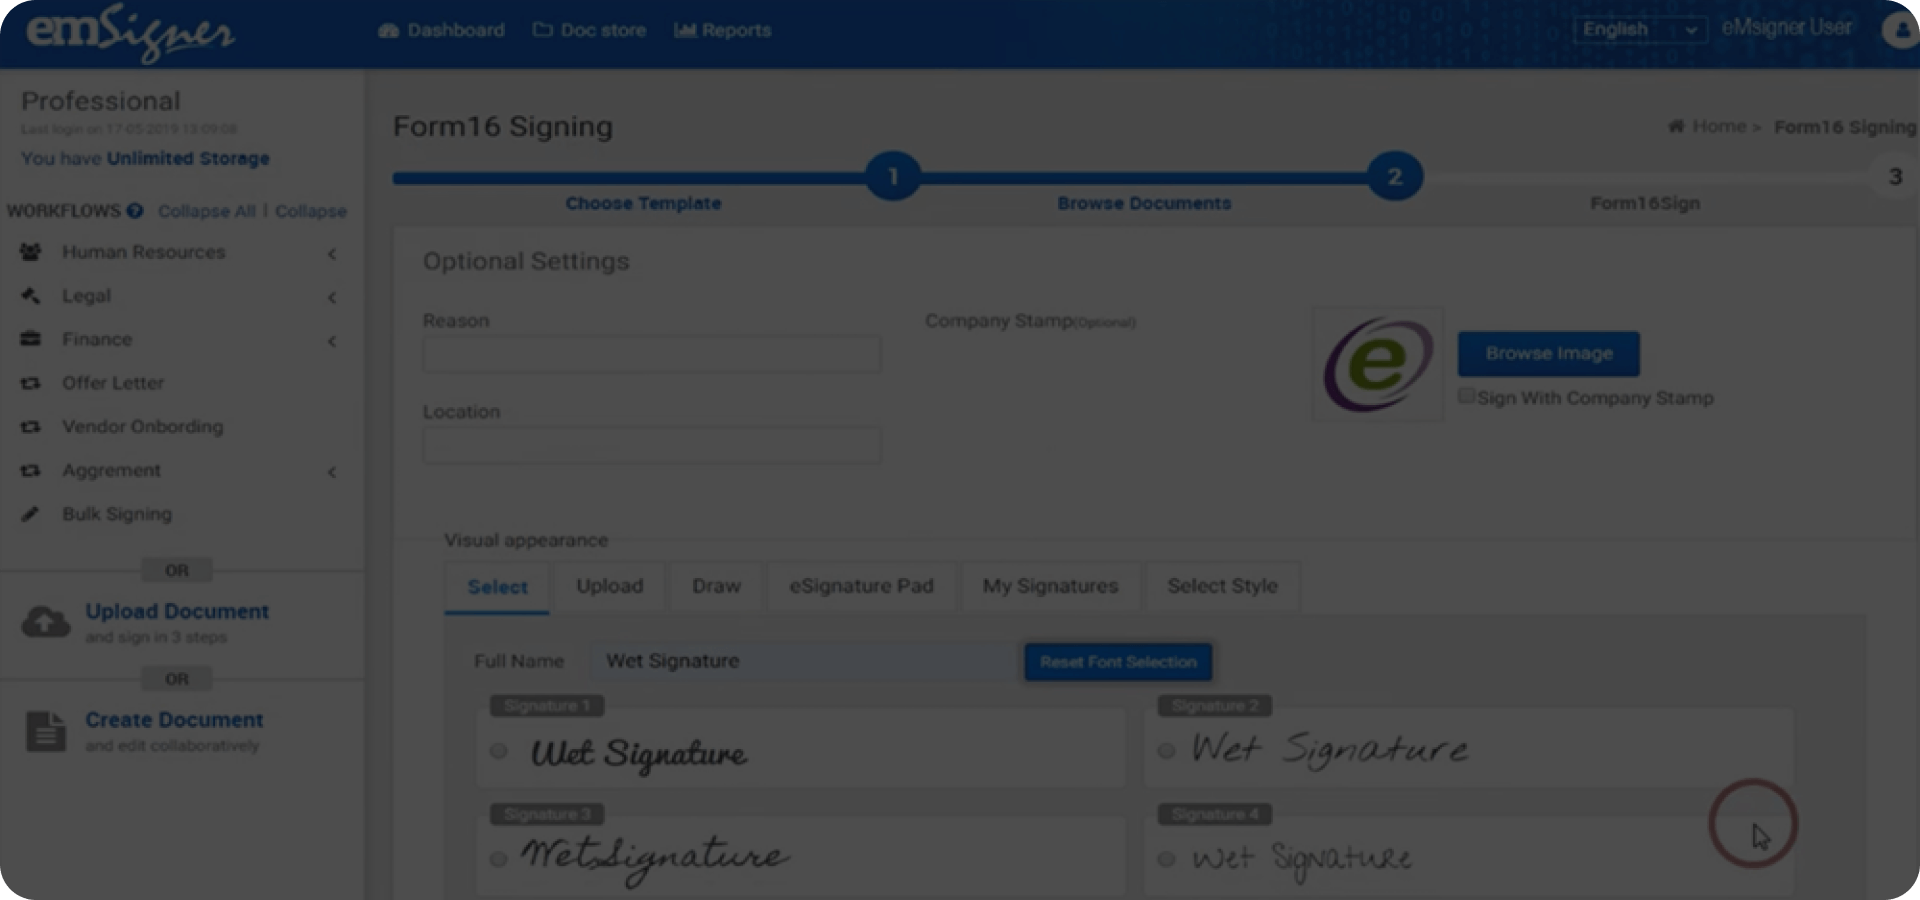Open the English language dropdown
Screen dimensions: 1920x900
pos(1640,30)
